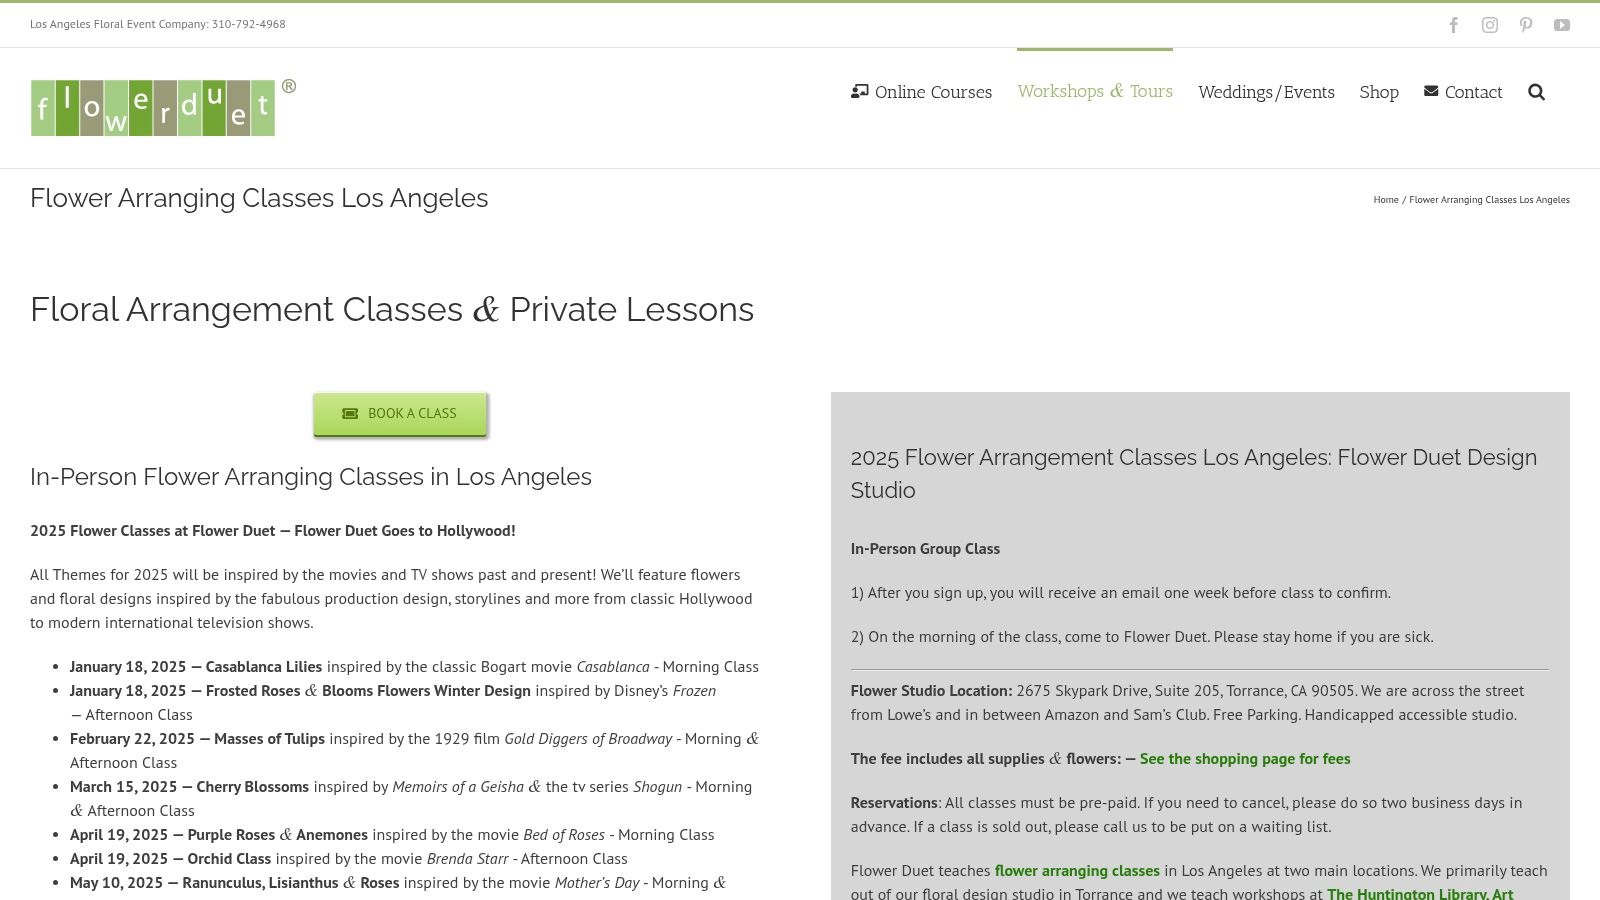Viewport: 1600px width, 900px height.
Task: Open The Huntington Library link
Action: (x=1420, y=893)
